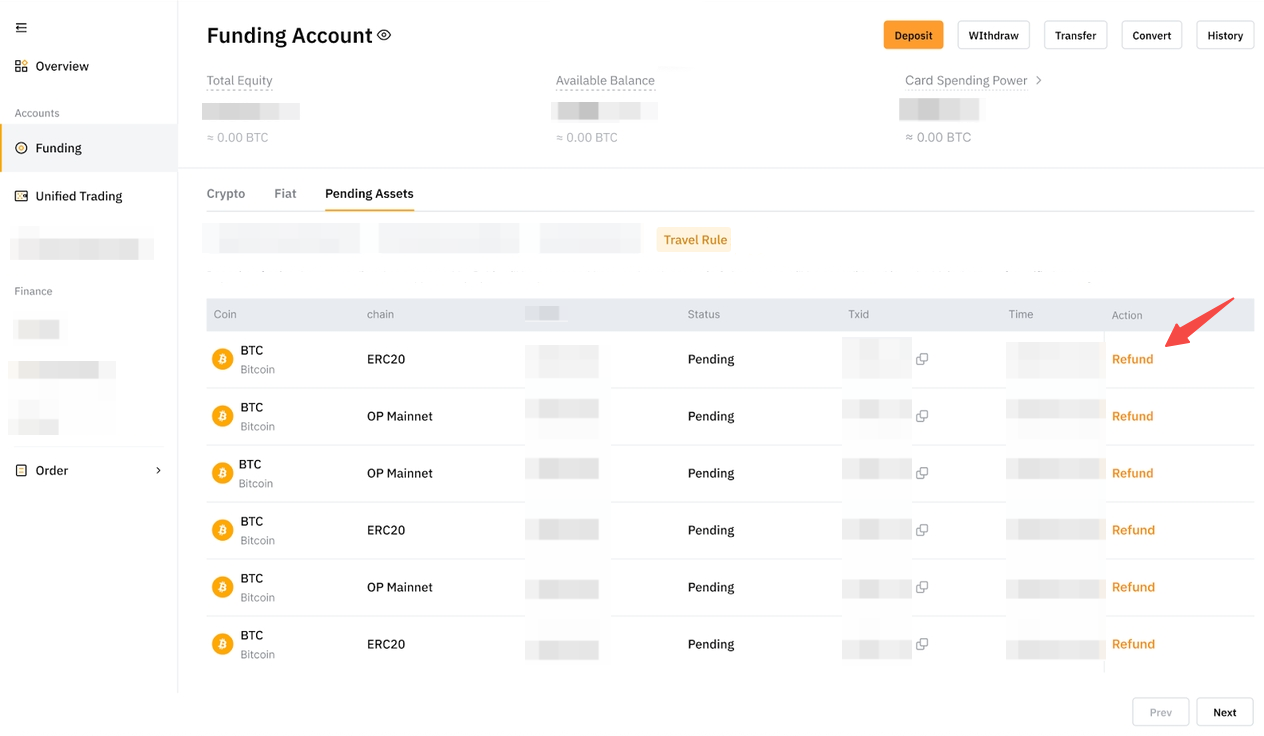Click the Withdraw button
This screenshot has width=1264, height=736.
tap(993, 35)
